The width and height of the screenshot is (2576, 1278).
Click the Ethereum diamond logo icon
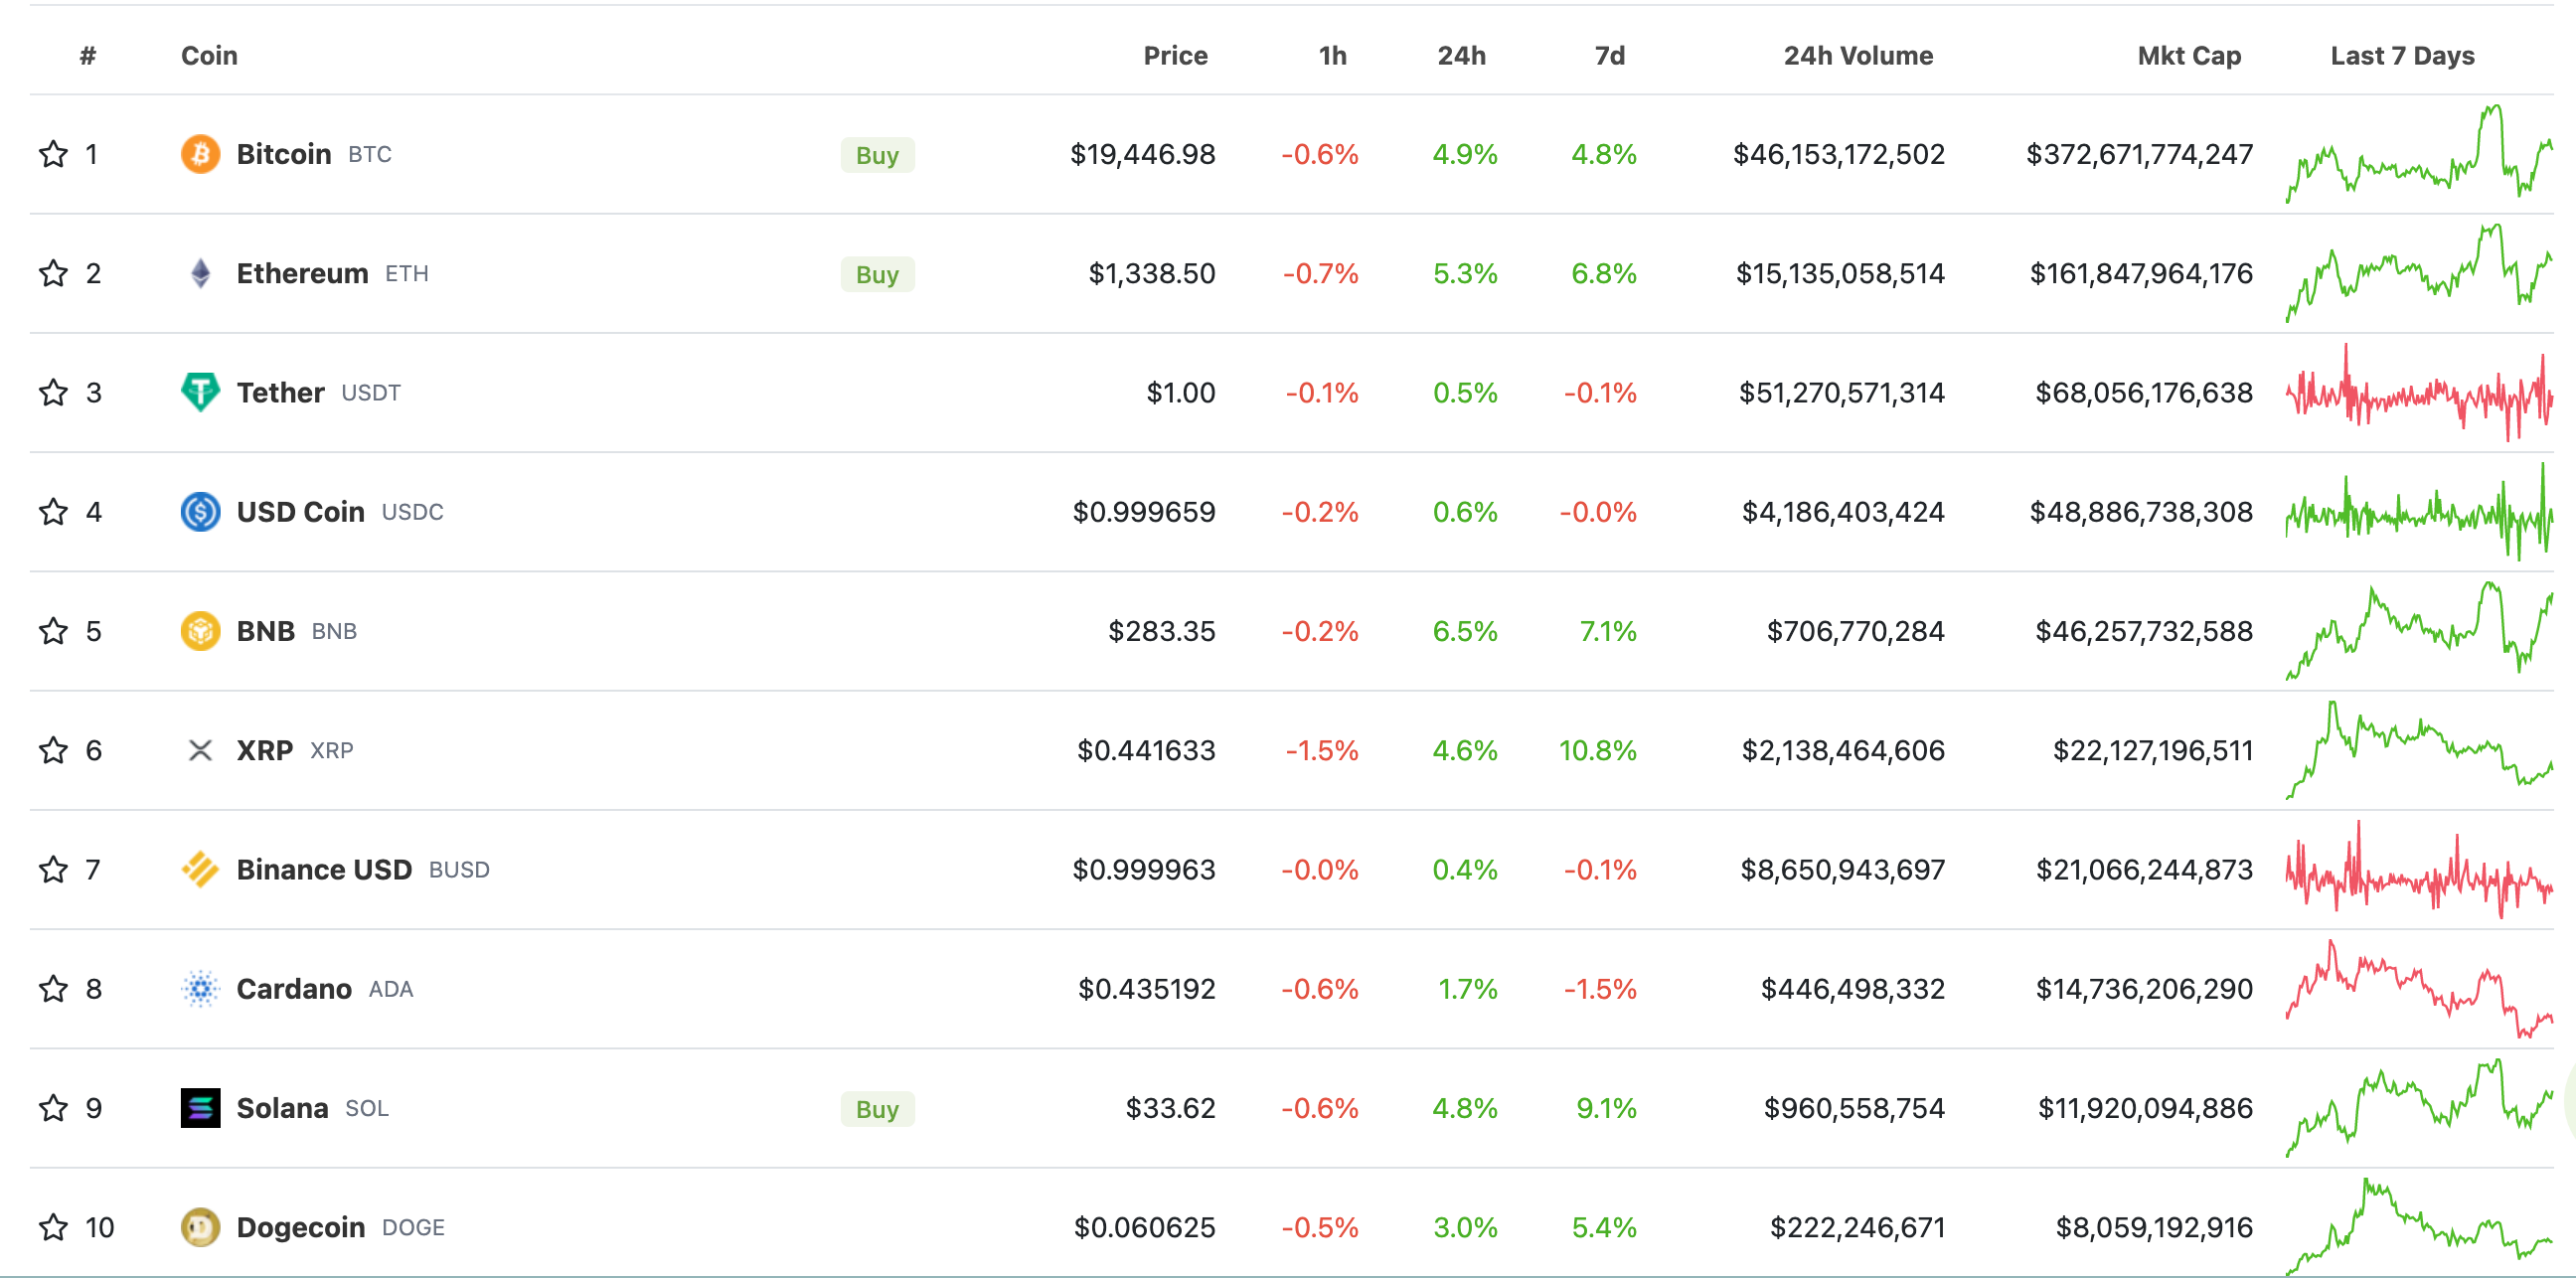click(200, 273)
